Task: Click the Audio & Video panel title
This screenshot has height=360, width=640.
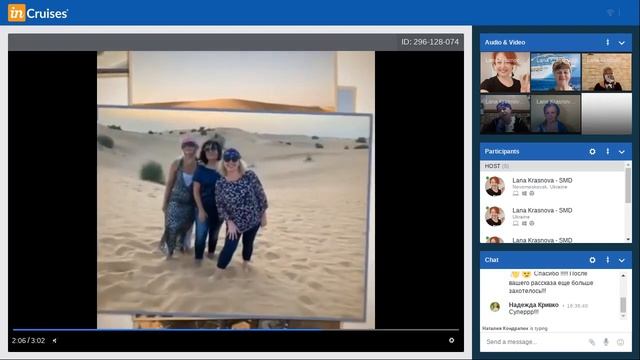Action: coord(504,42)
